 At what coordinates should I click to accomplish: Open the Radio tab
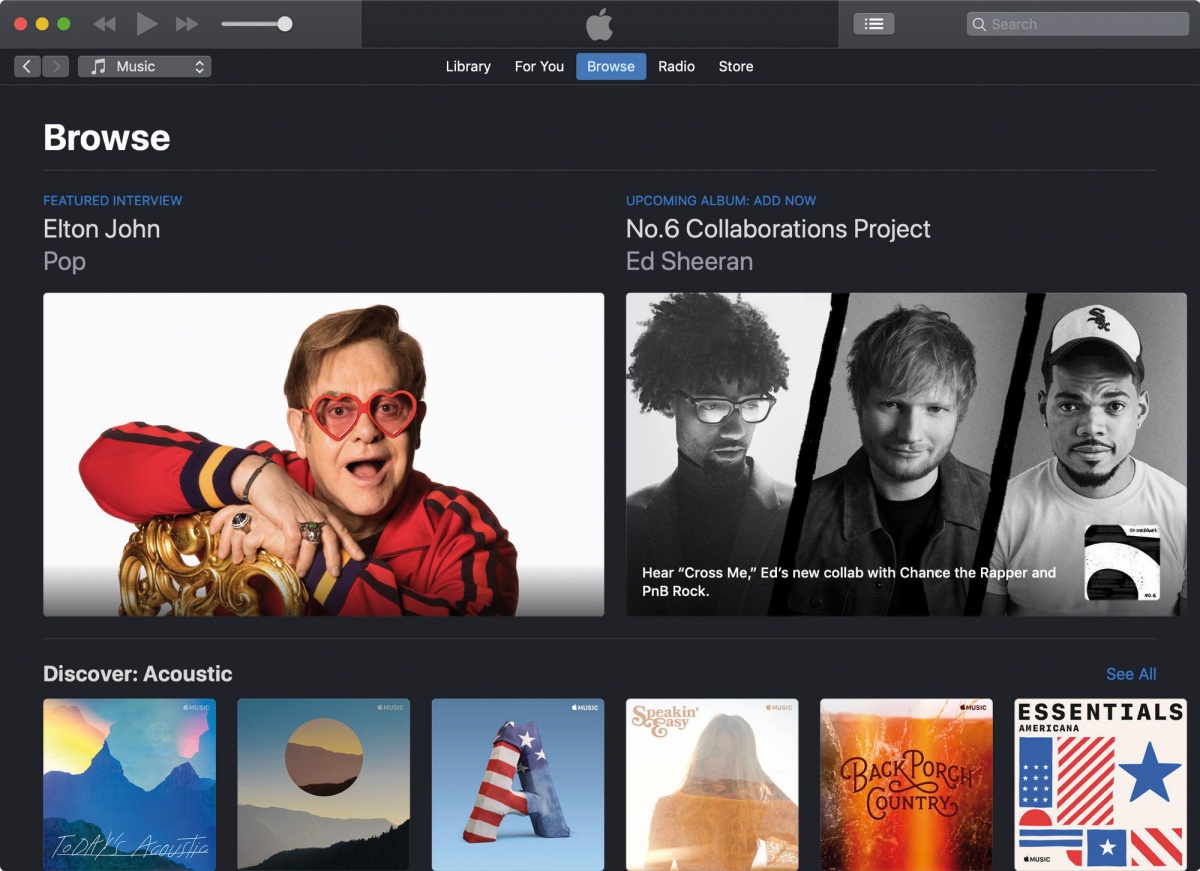point(677,67)
